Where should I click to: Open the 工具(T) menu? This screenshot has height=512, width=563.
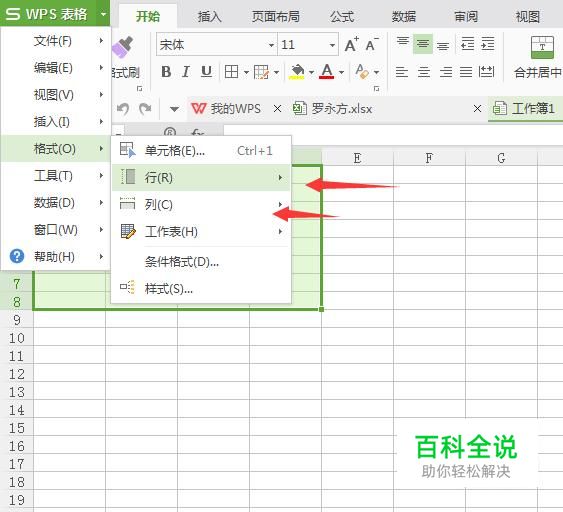(x=55, y=176)
